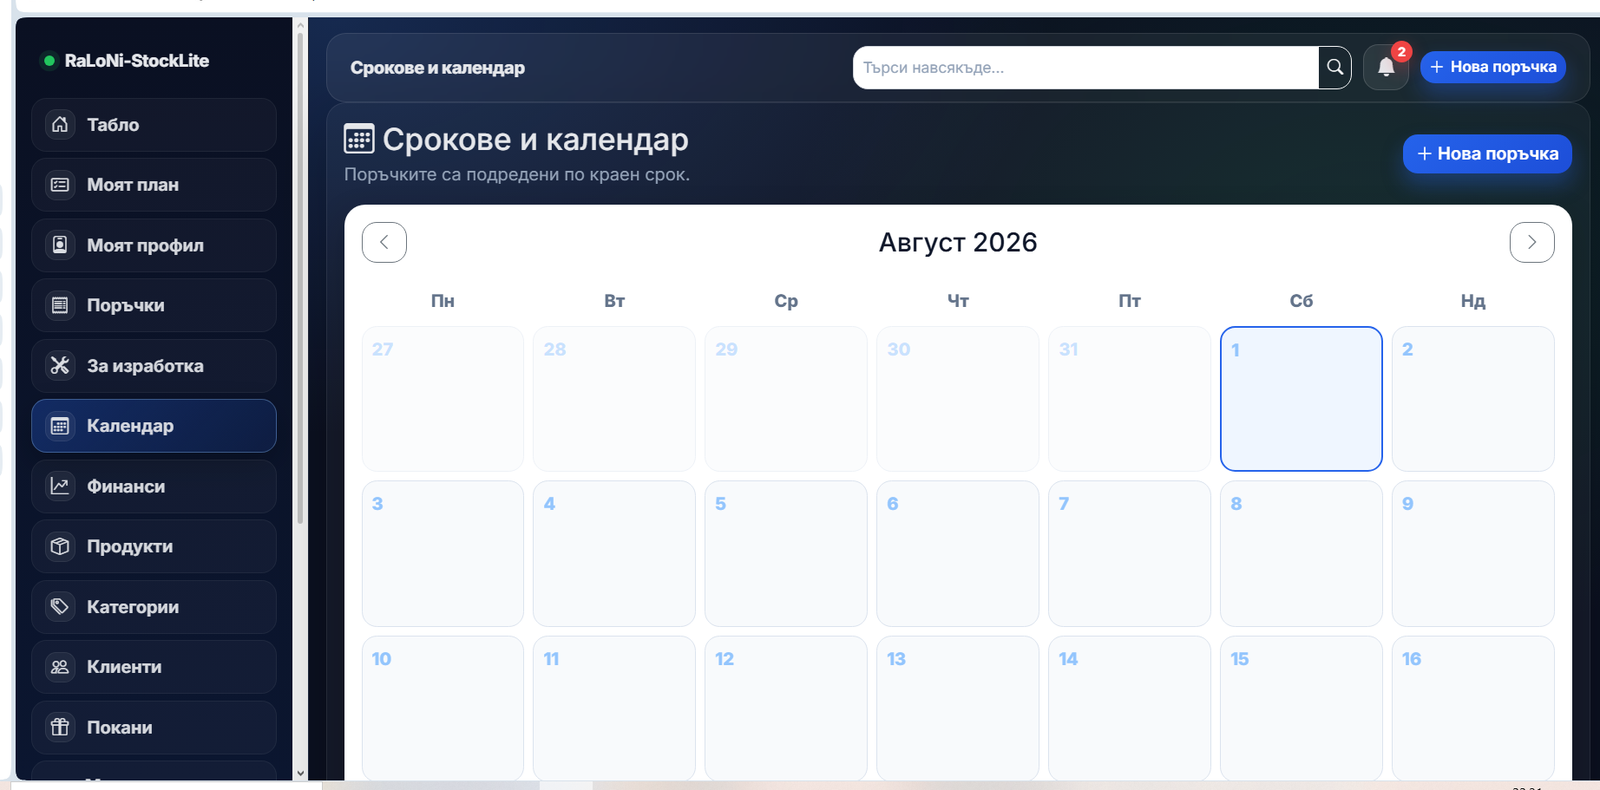Select day 15 in calendar
Screen dimensions: 1600x790
click(1301, 708)
